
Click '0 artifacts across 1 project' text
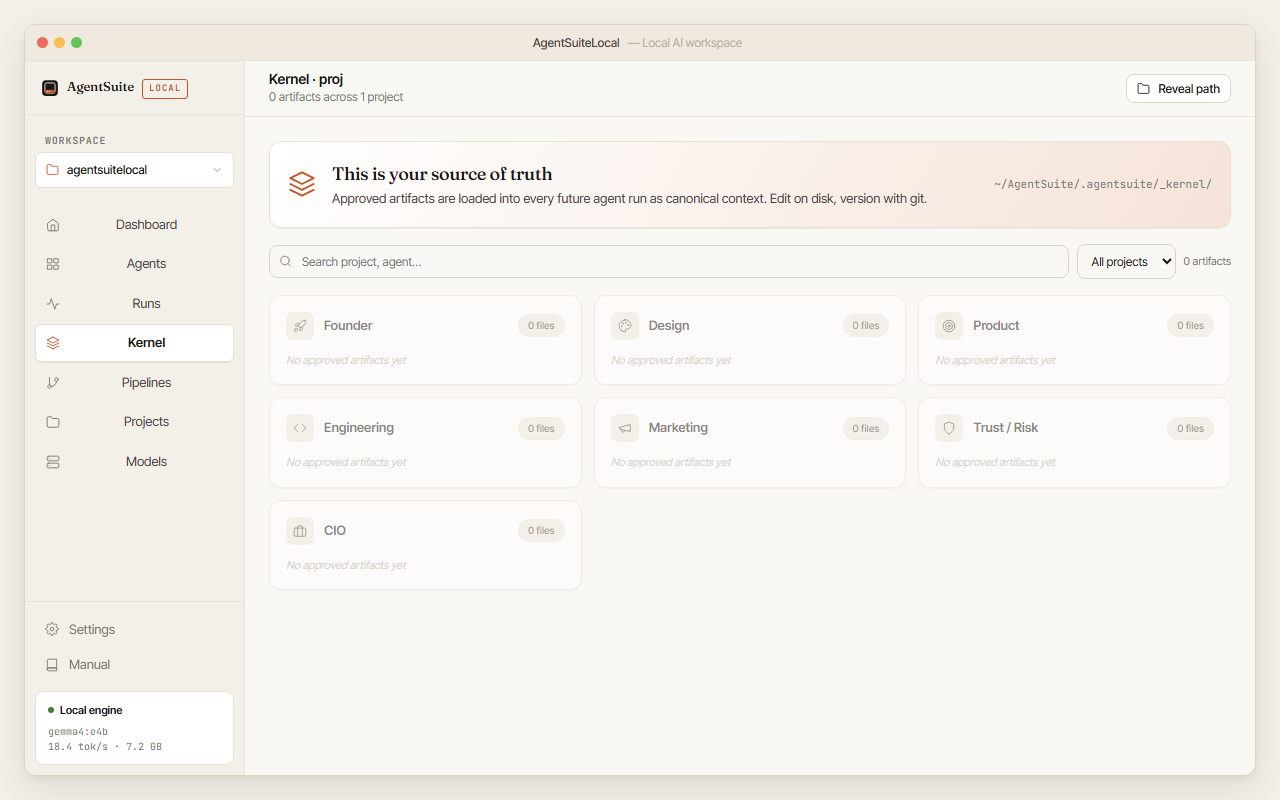click(336, 97)
